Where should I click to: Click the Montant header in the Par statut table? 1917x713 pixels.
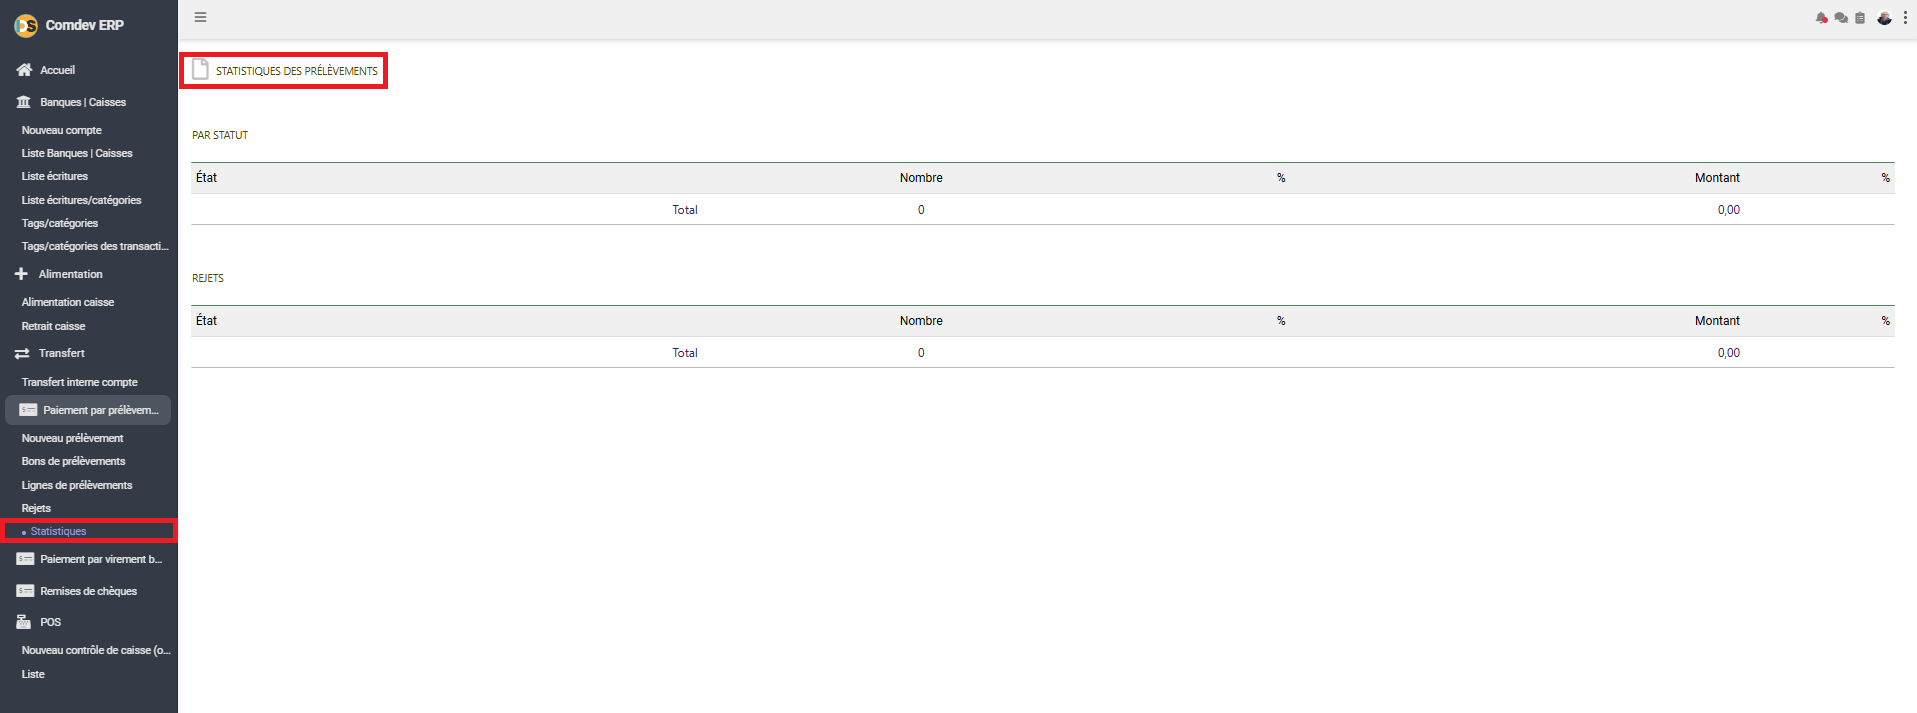coord(1717,178)
